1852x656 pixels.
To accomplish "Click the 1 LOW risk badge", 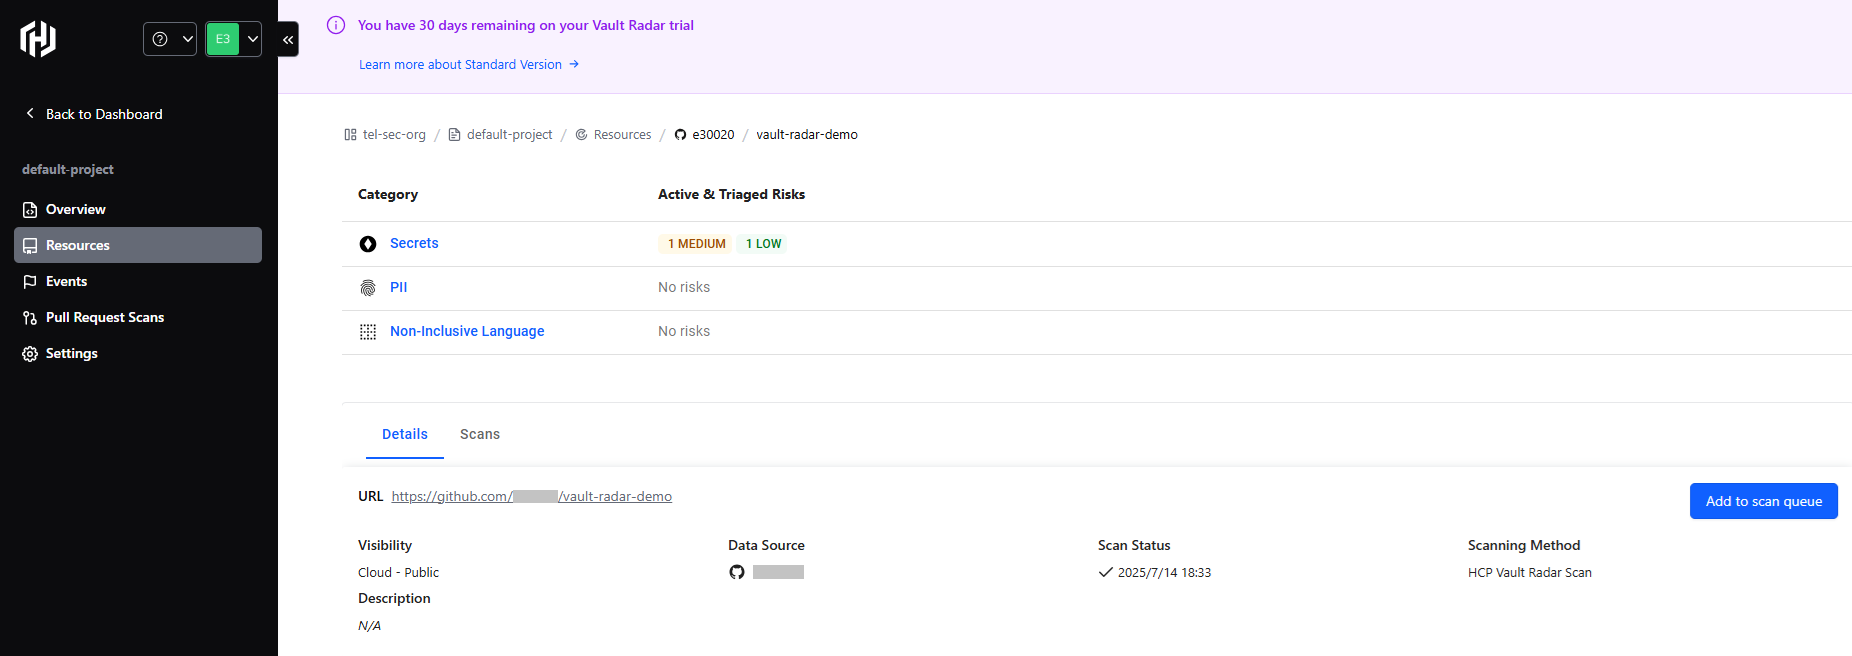I will coord(763,244).
